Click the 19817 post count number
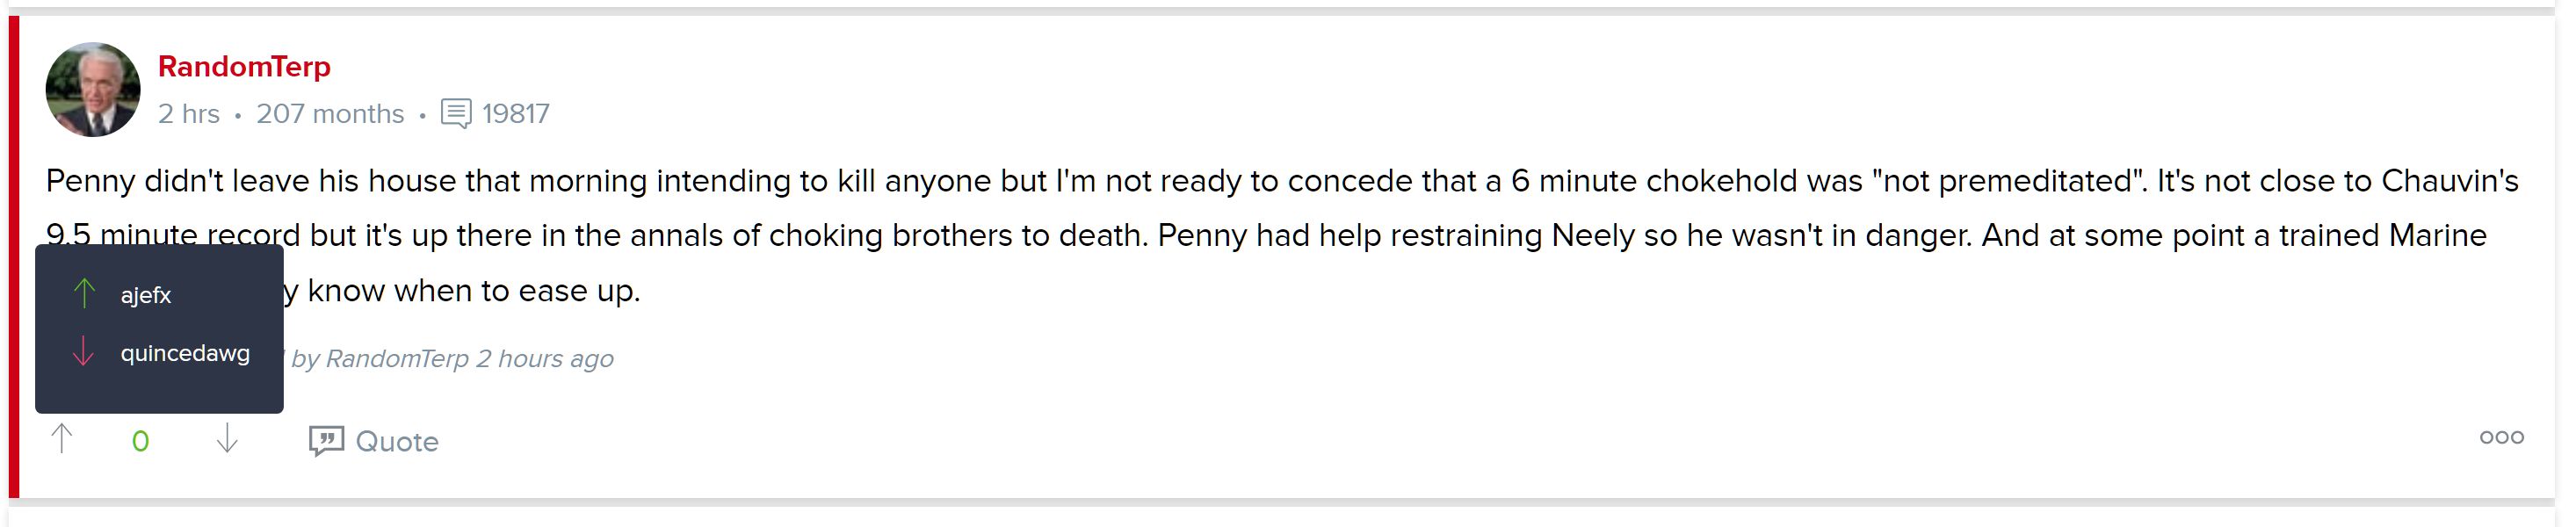The image size is (2576, 527). tap(516, 114)
